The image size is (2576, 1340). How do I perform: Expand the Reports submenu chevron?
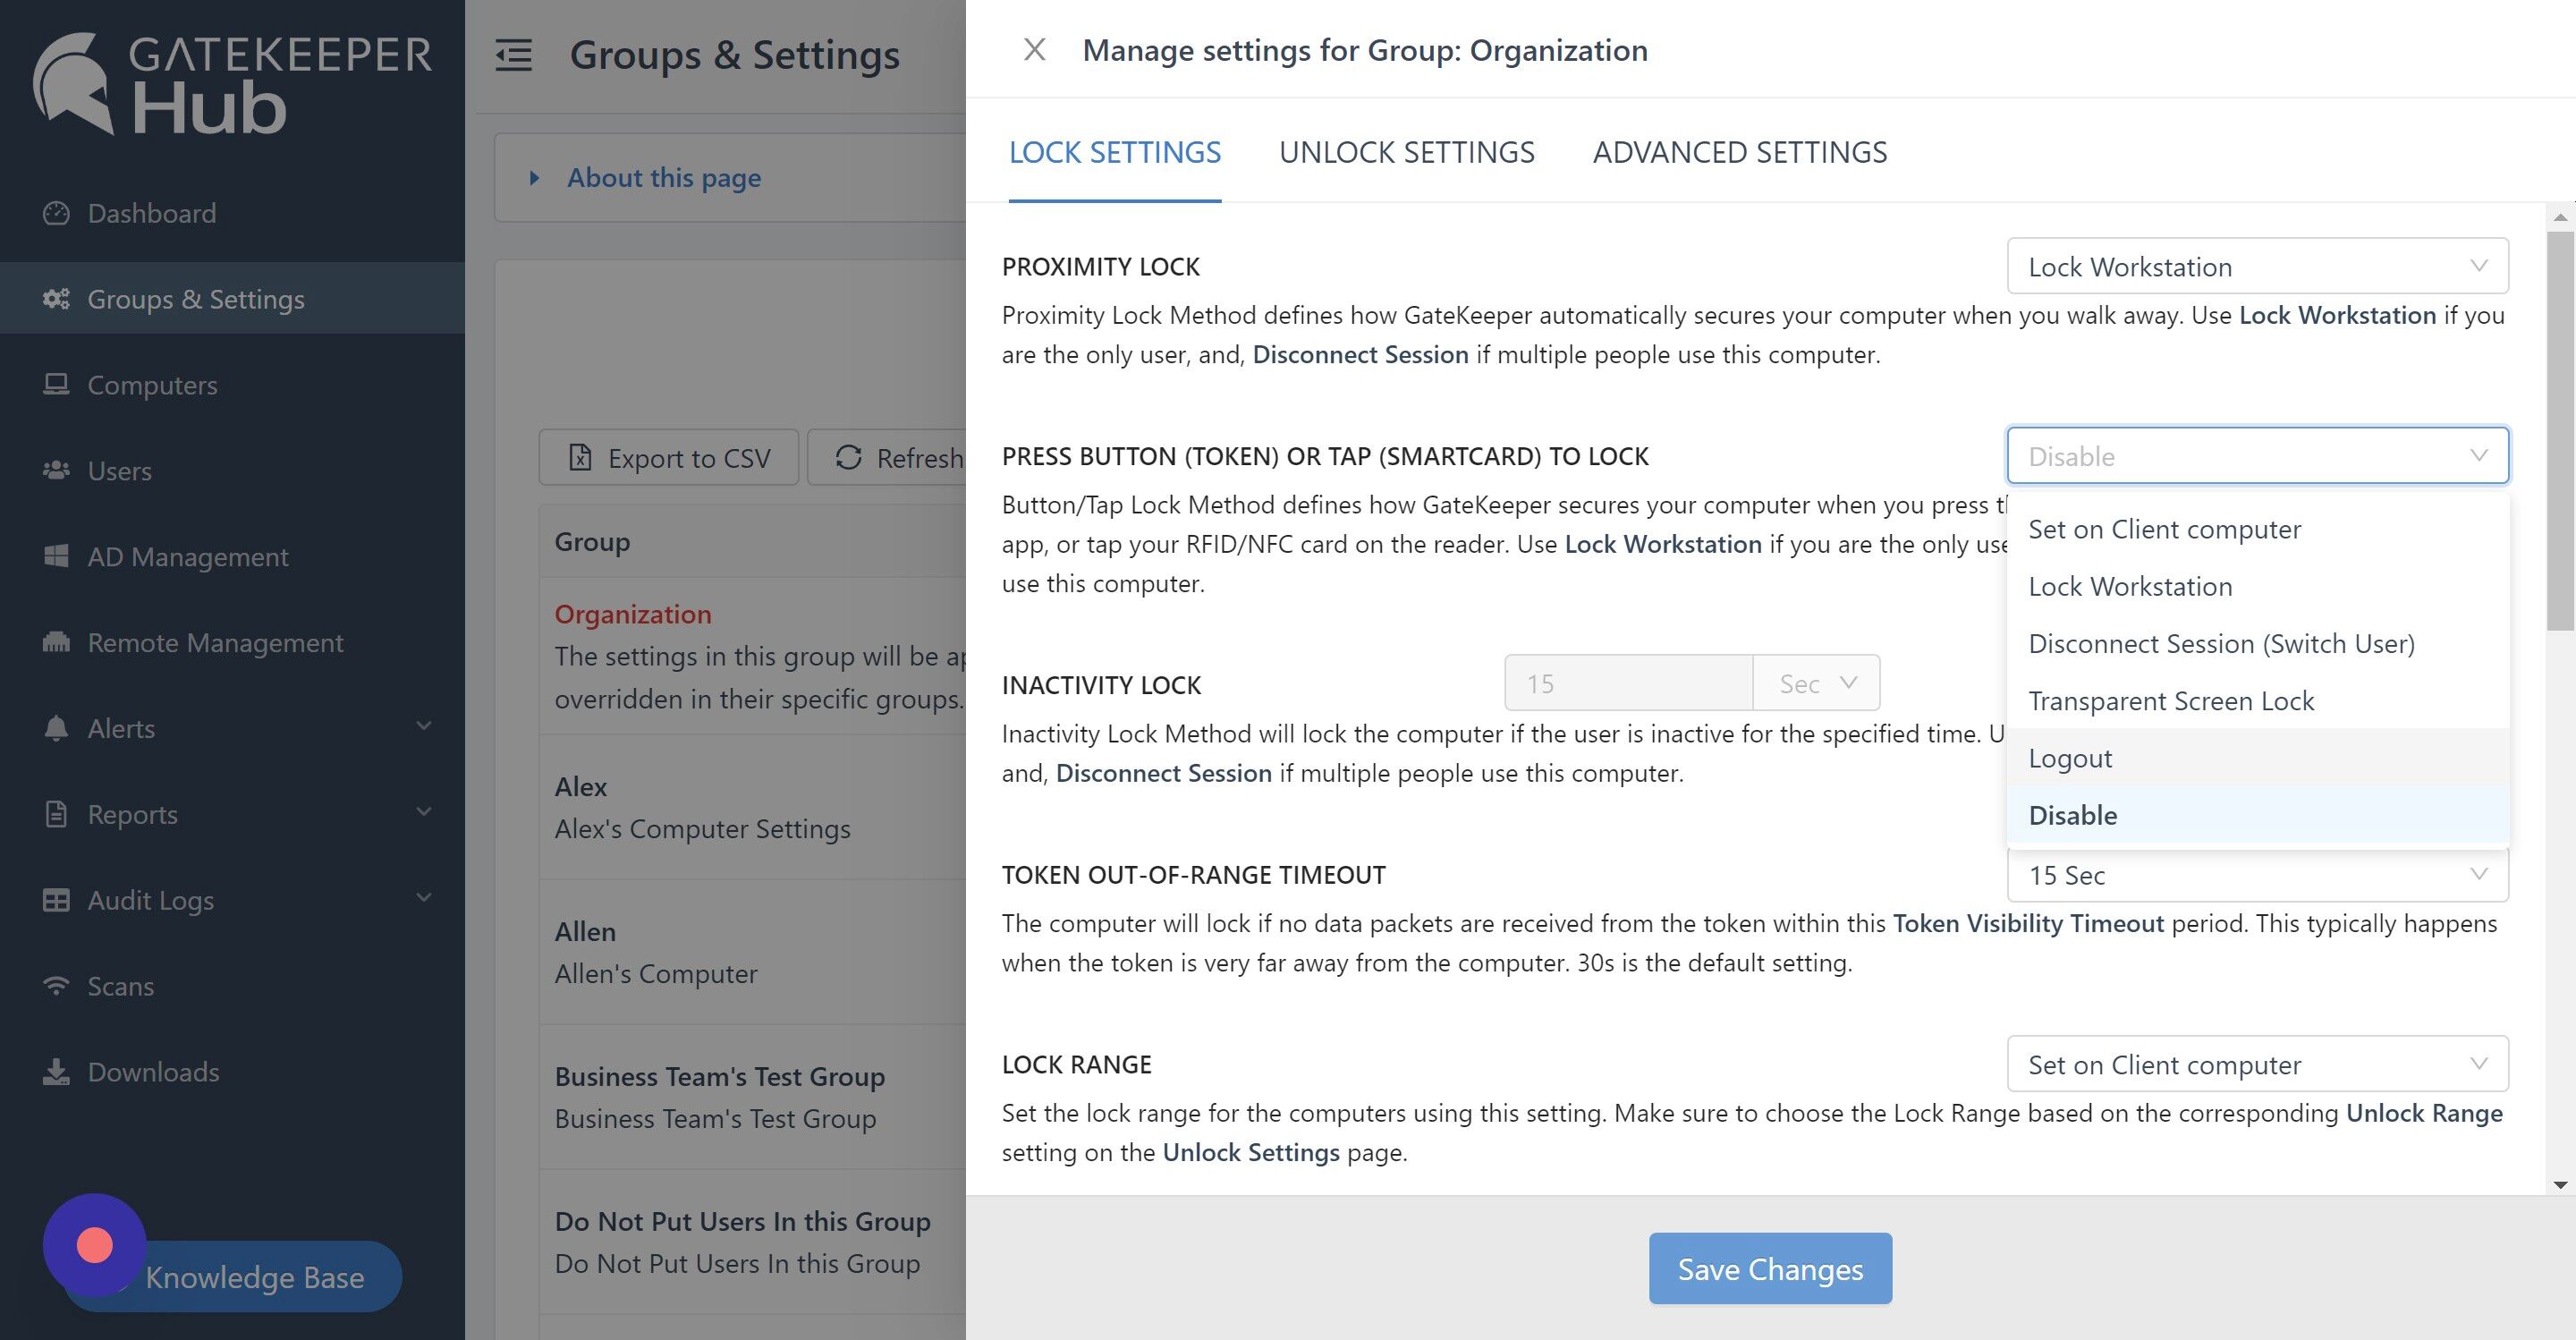(424, 812)
